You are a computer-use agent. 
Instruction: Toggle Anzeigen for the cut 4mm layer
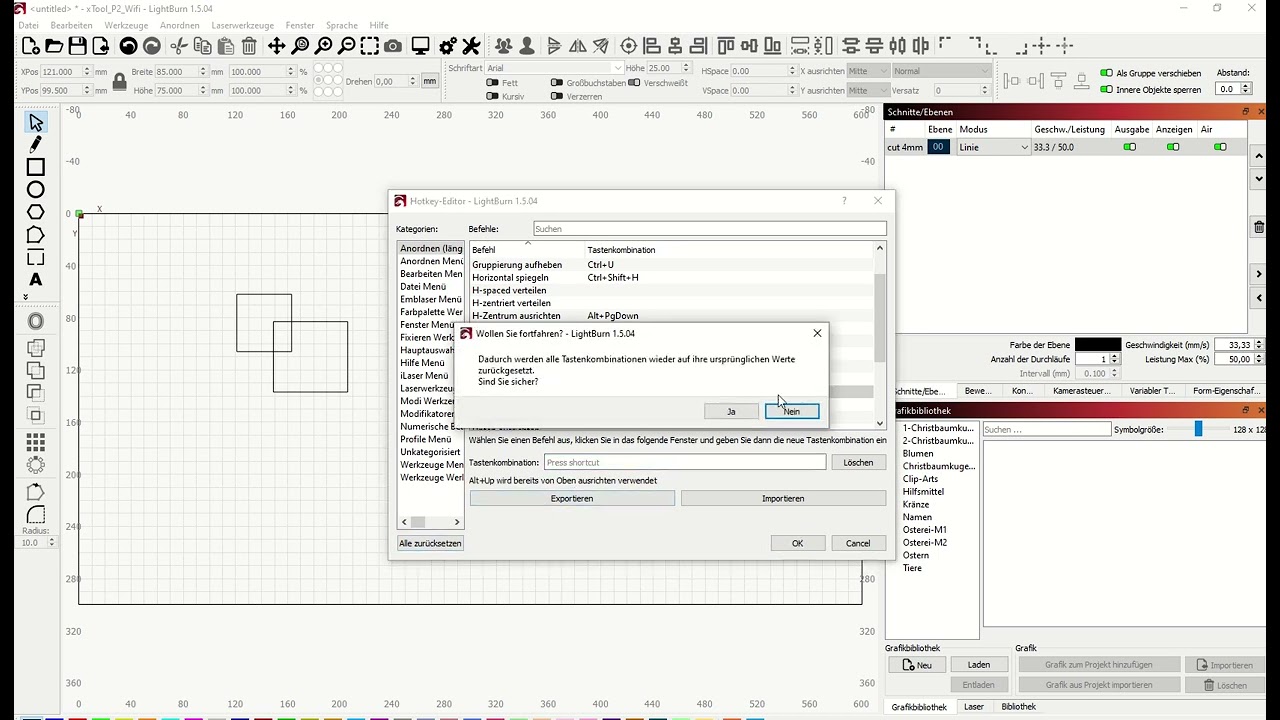(1173, 147)
